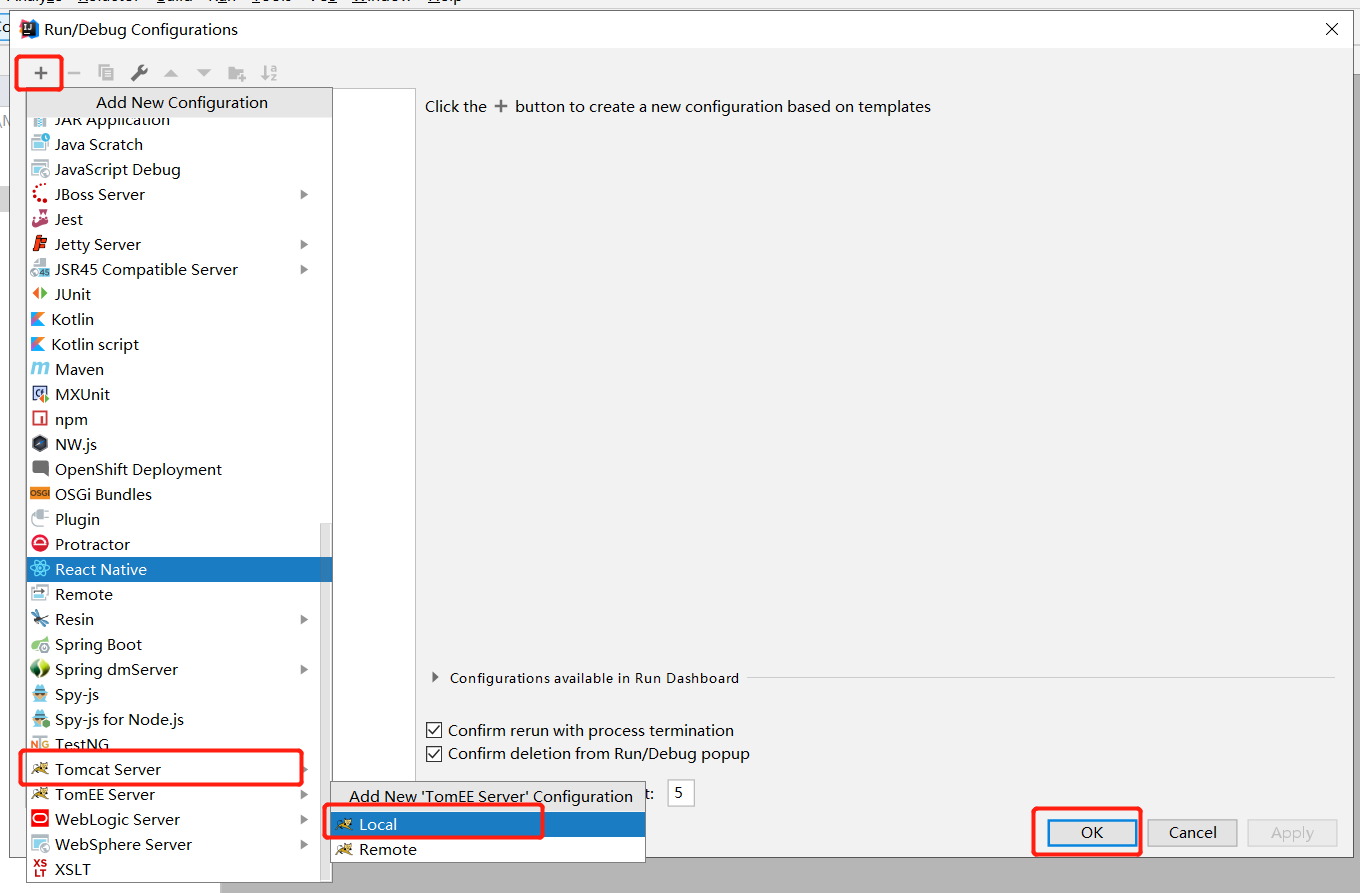The width and height of the screenshot is (1360, 893).
Task: Click the React Native atom icon
Action: coord(40,569)
